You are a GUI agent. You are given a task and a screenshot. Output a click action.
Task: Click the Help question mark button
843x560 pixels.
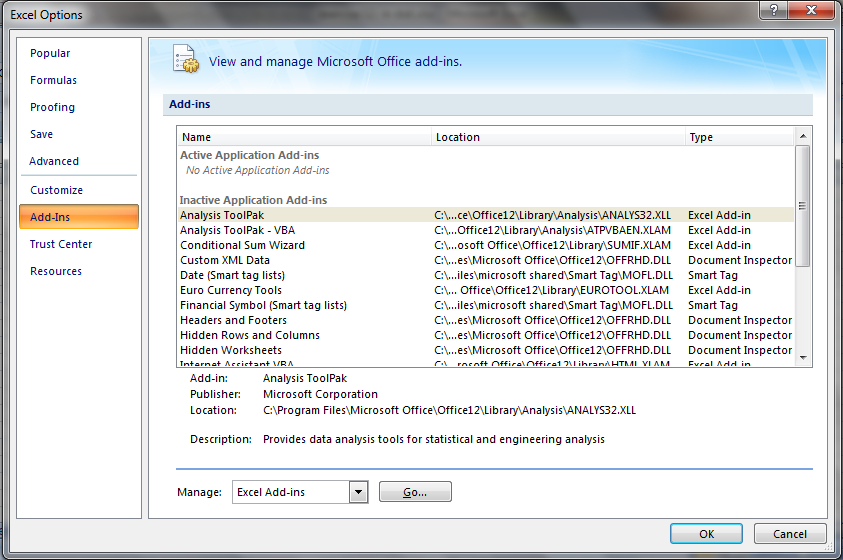(x=774, y=10)
